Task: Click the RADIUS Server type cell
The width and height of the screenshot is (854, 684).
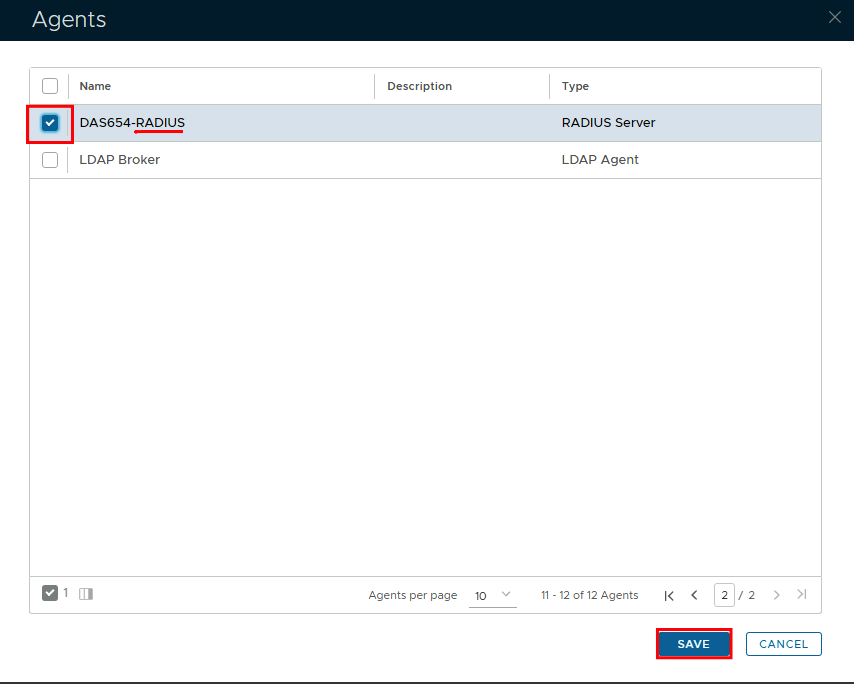Action: (x=608, y=123)
